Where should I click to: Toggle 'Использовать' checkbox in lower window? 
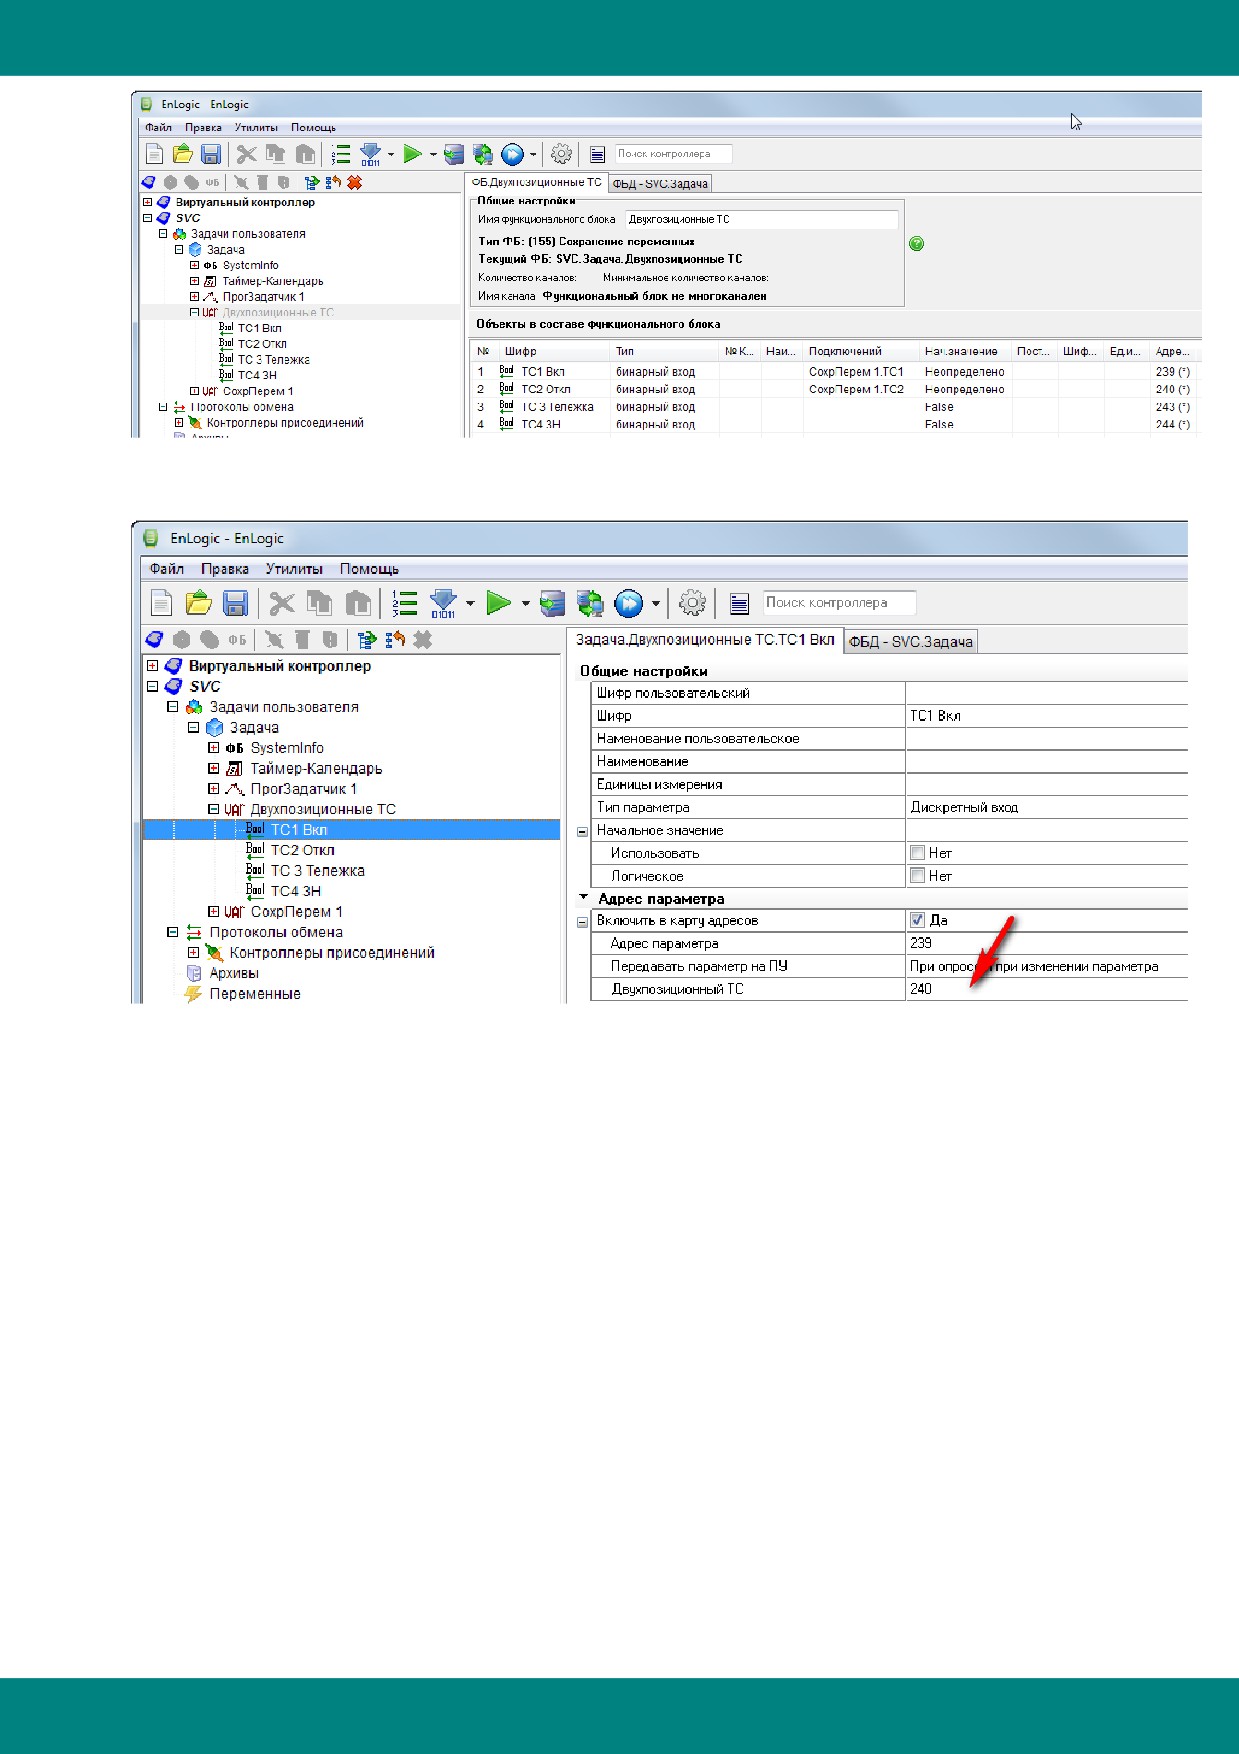pos(917,853)
